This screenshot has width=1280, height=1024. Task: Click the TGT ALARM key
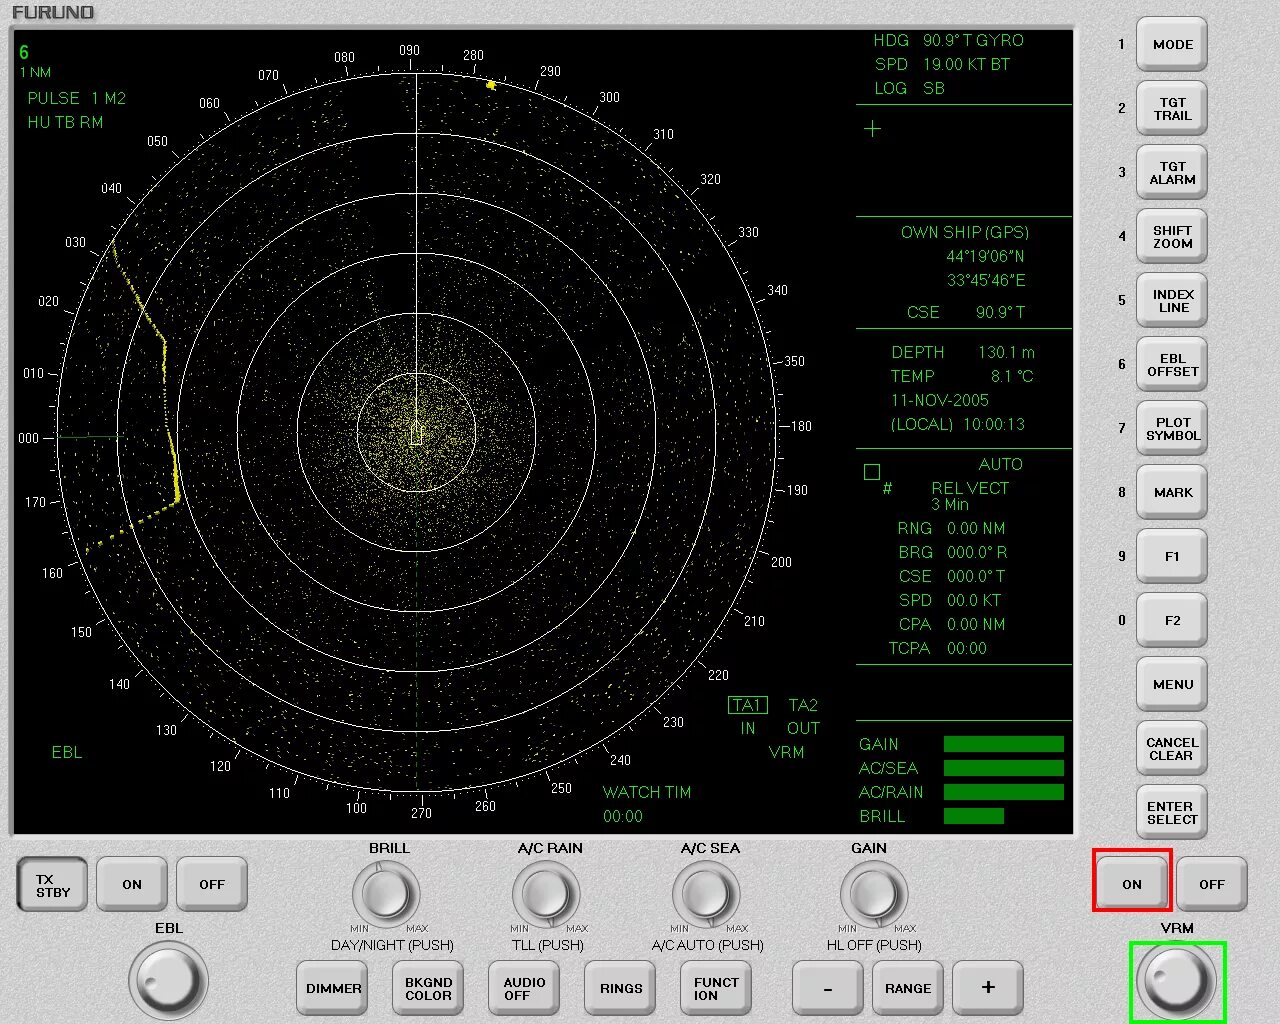pos(1172,173)
